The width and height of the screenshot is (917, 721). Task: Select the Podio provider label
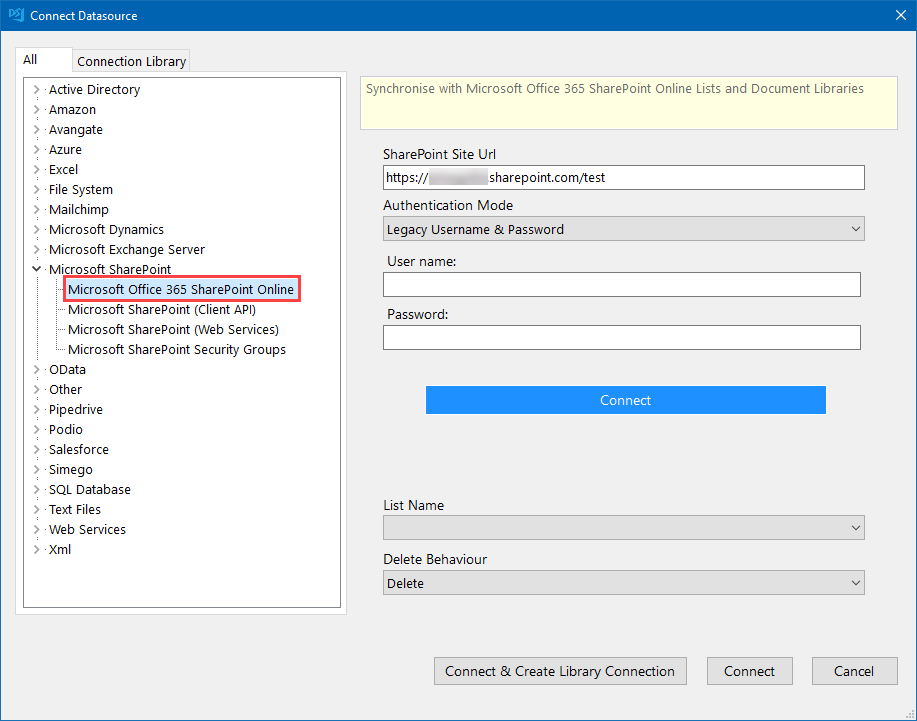[x=66, y=429]
